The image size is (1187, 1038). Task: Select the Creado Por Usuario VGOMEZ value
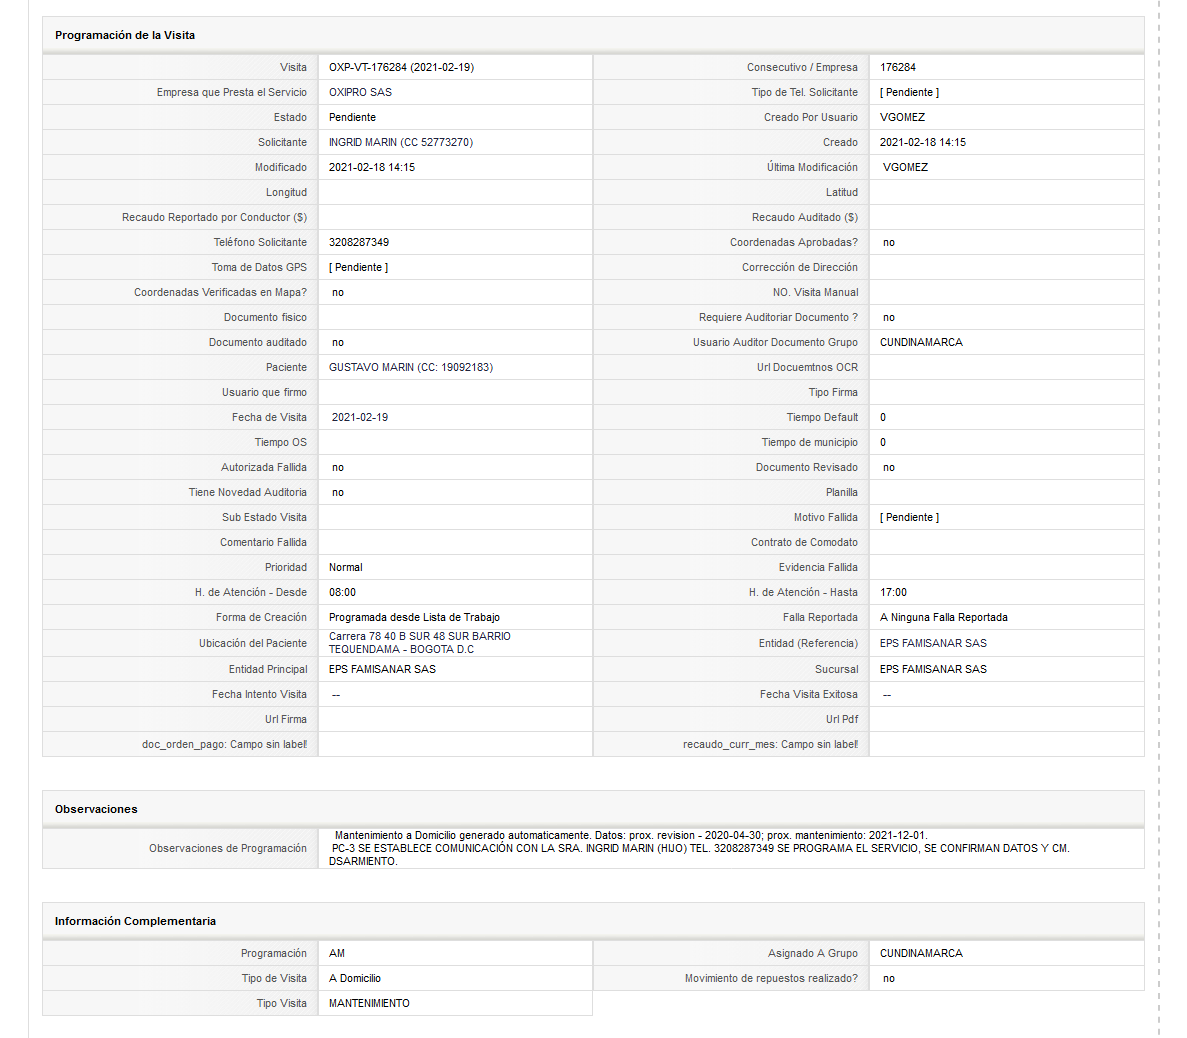pos(902,117)
